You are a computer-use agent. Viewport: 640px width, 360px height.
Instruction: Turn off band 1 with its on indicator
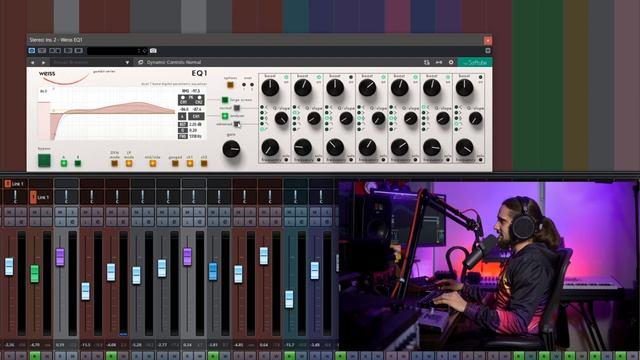coord(286,77)
